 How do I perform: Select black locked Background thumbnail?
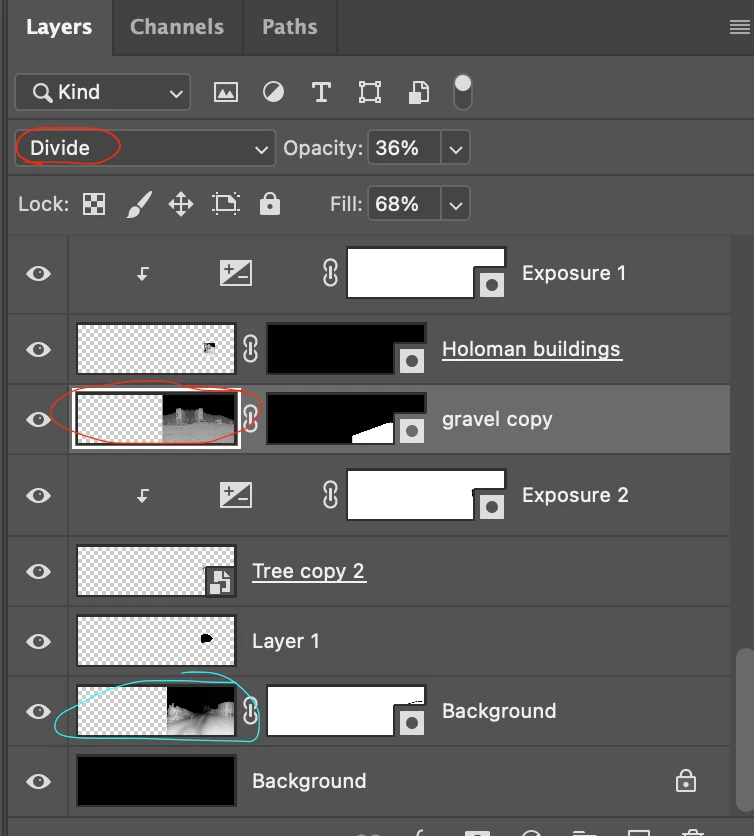click(156, 781)
